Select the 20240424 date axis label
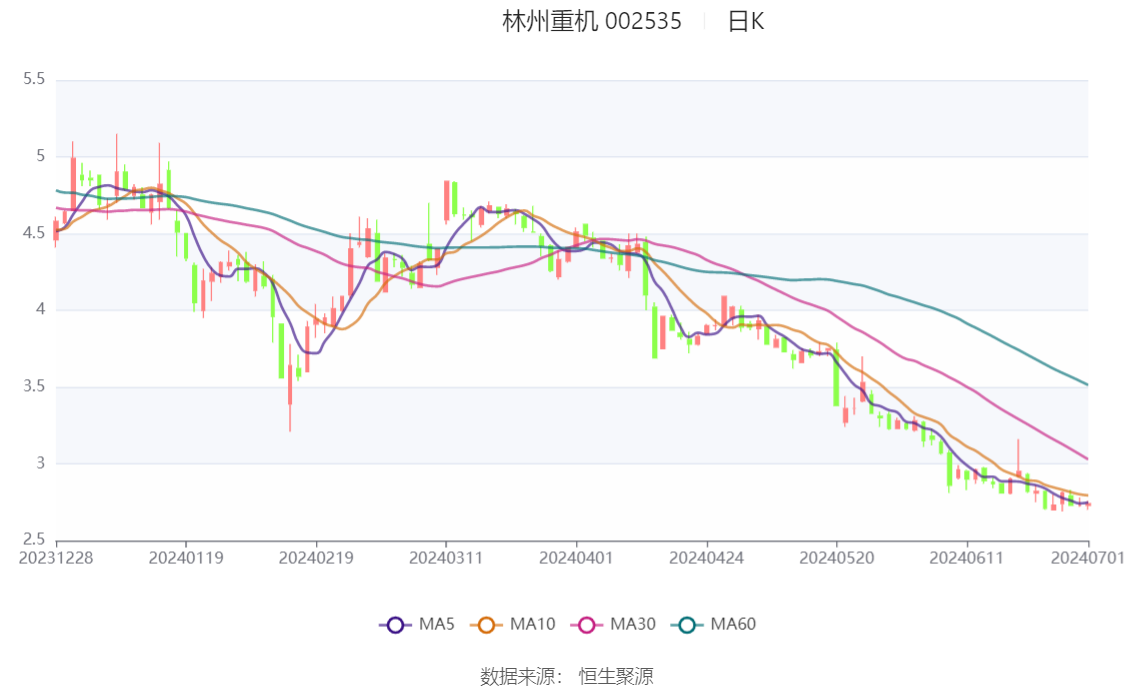1134x689 pixels. 707,558
